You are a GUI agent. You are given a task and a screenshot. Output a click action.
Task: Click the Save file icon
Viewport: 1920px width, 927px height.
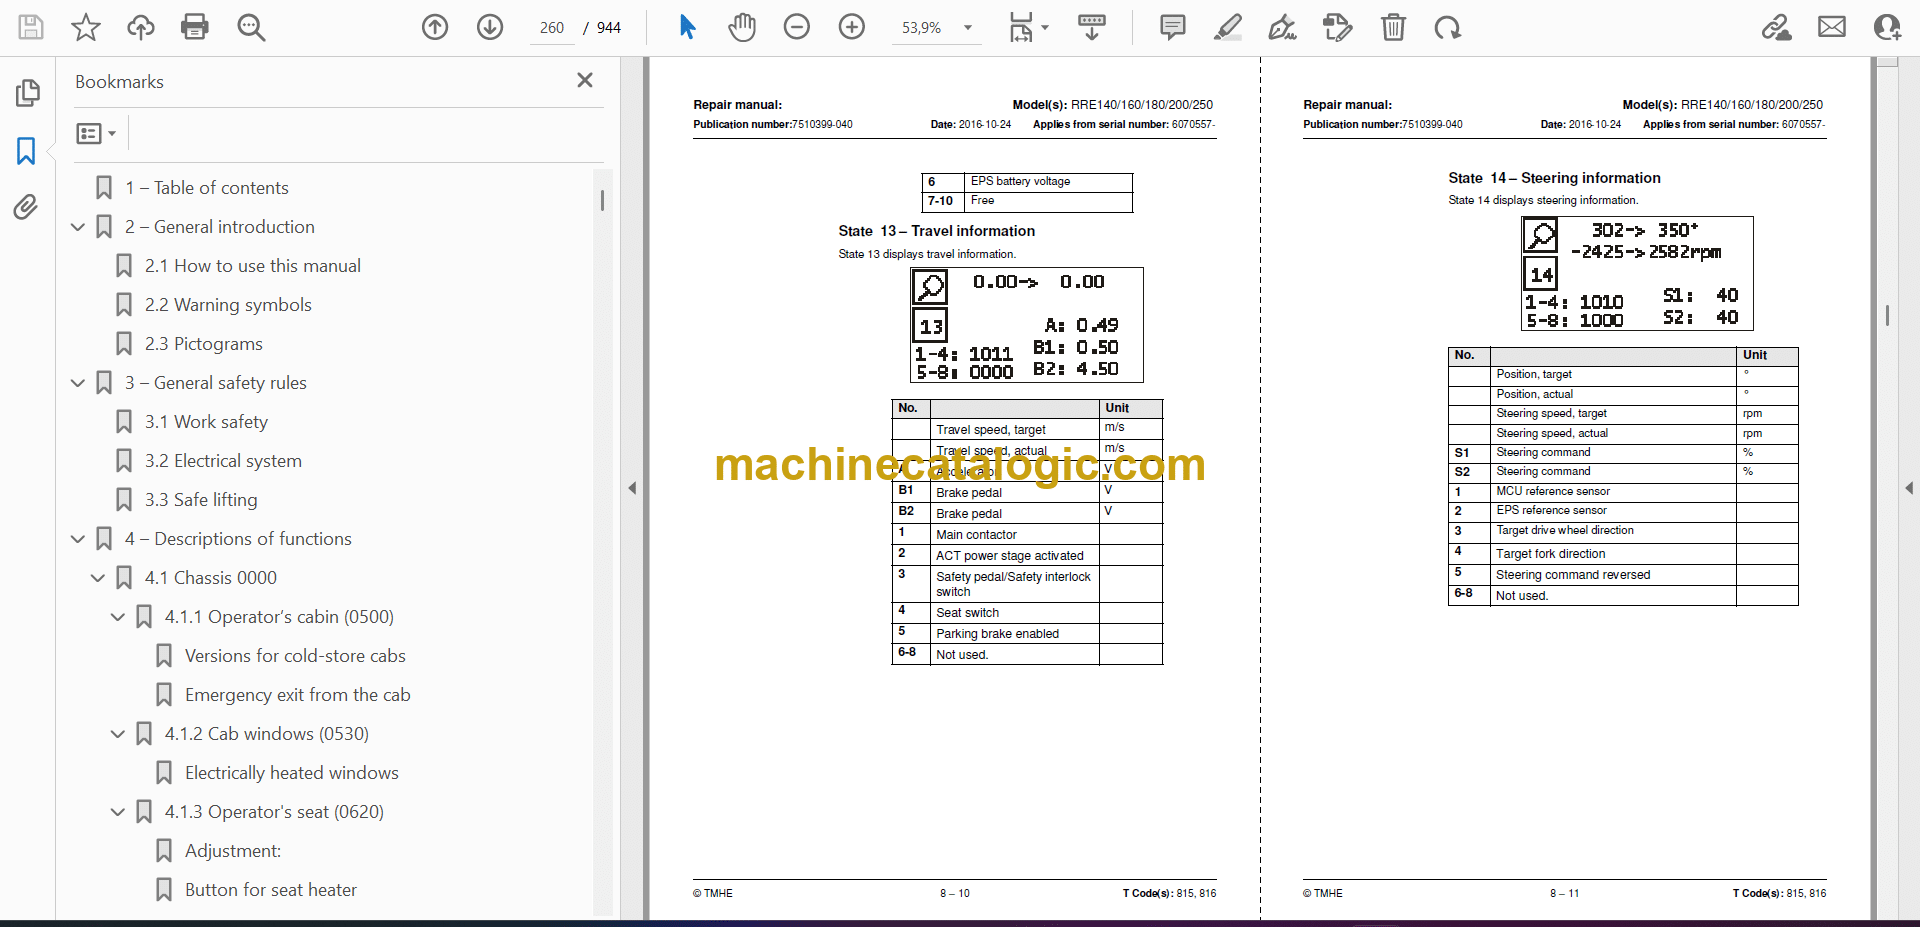[31, 27]
